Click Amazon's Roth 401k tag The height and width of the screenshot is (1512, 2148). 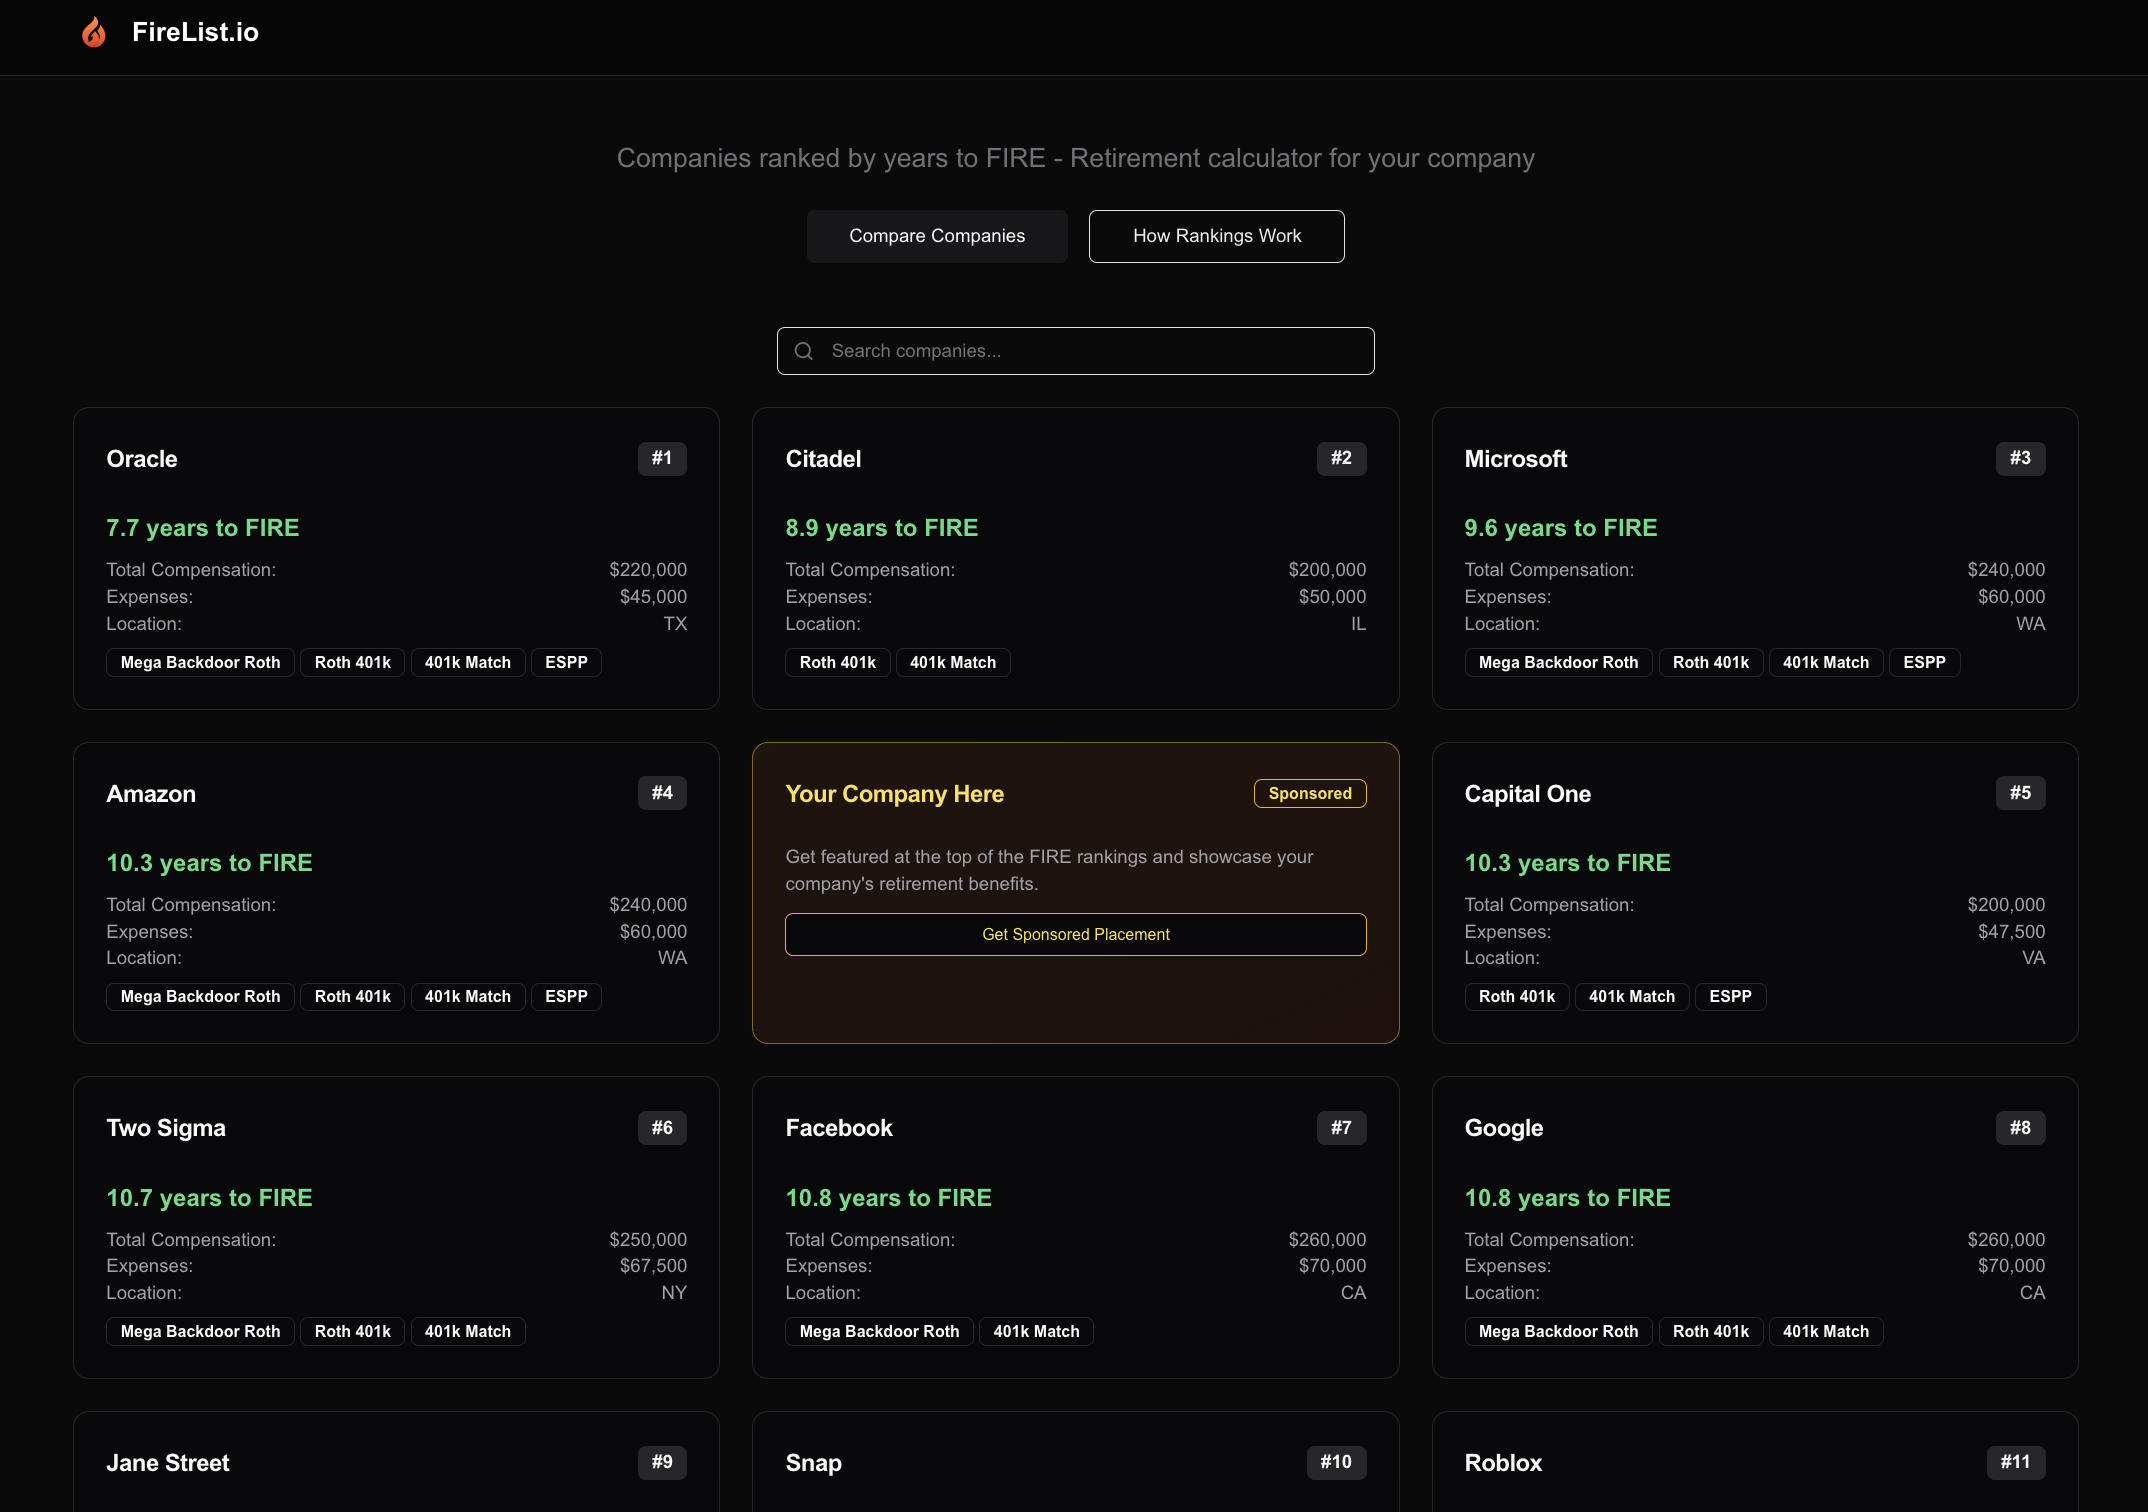352,996
